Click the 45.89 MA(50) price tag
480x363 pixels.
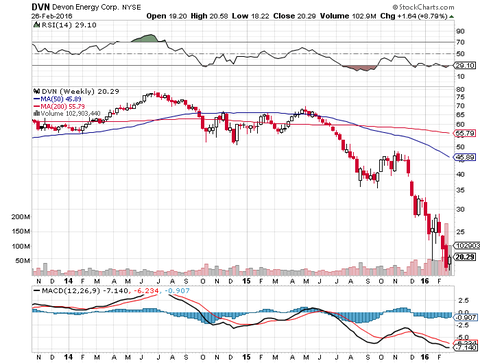(x=465, y=157)
